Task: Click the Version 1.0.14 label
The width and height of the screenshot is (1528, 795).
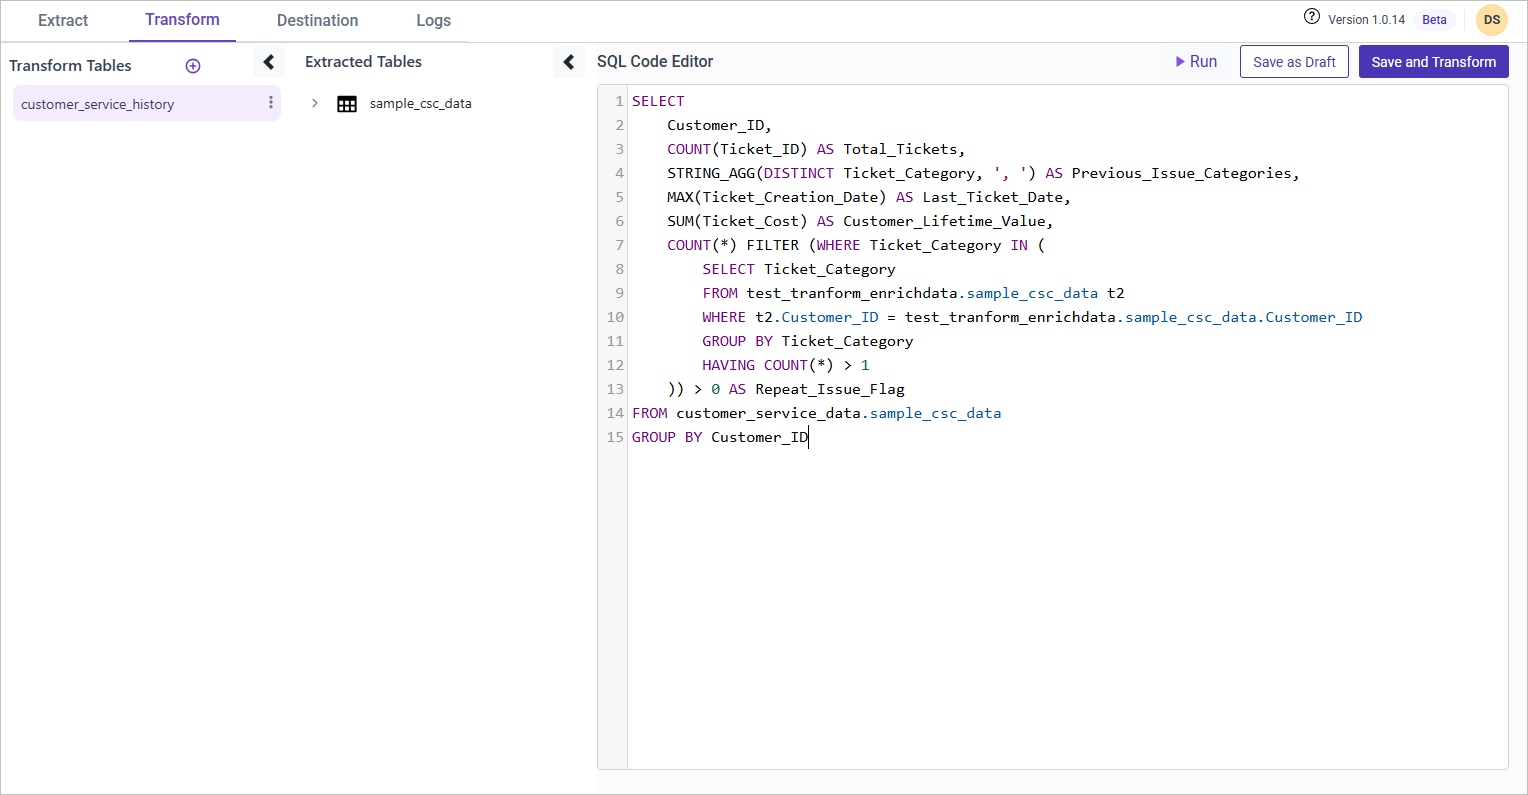Action: (1366, 20)
